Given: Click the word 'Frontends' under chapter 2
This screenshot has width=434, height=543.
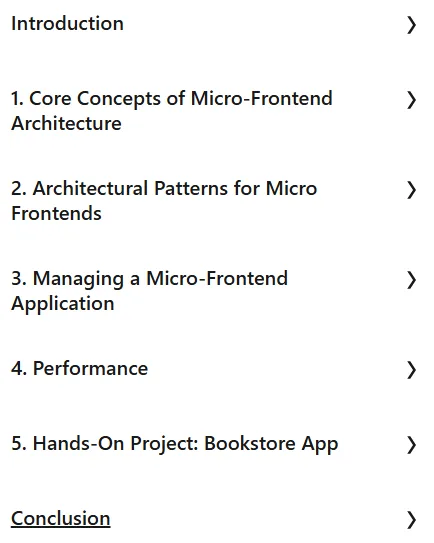Looking at the screenshot, I should (x=56, y=213).
